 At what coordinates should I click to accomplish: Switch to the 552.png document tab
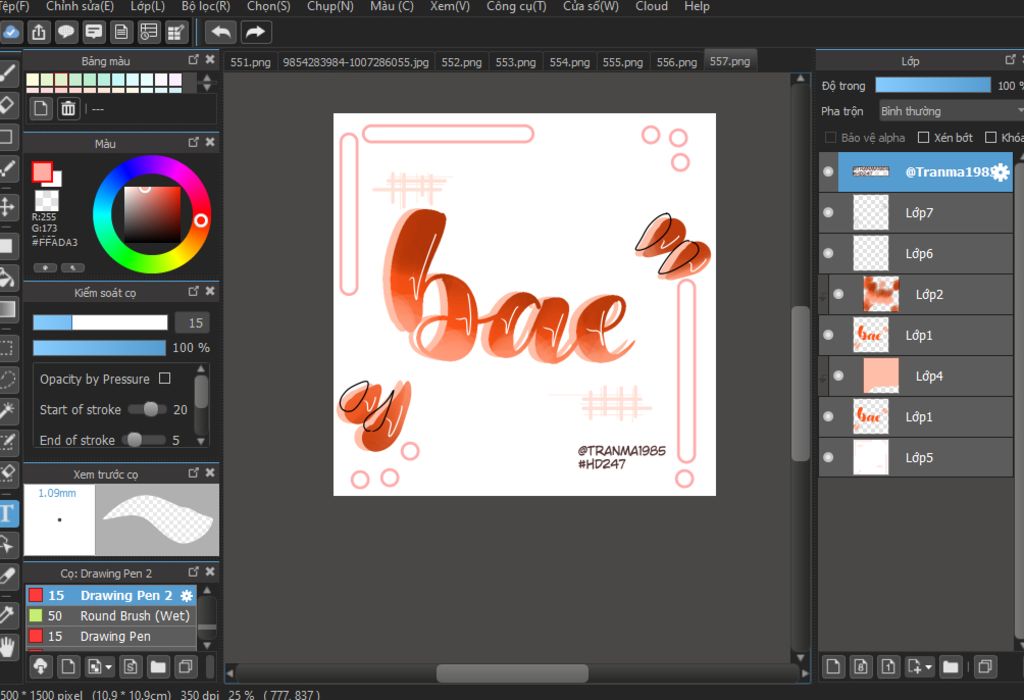tap(461, 62)
